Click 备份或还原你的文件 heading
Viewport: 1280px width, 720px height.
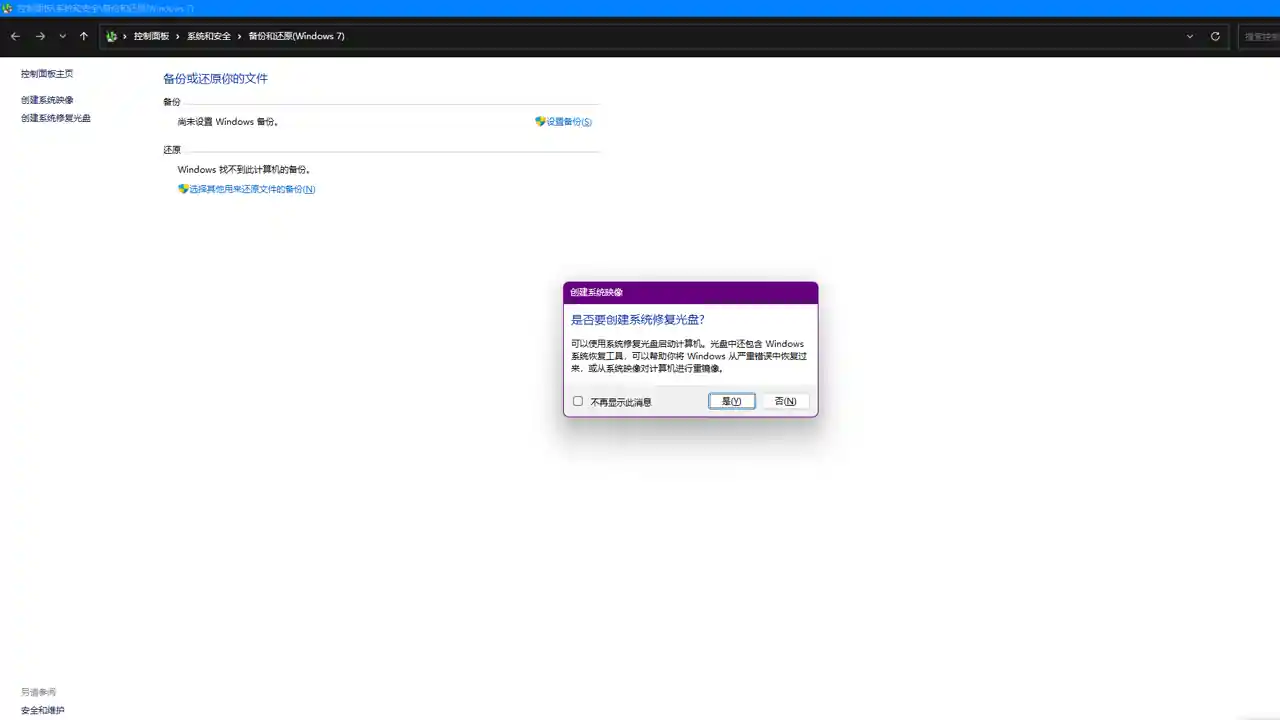pyautogui.click(x=216, y=78)
